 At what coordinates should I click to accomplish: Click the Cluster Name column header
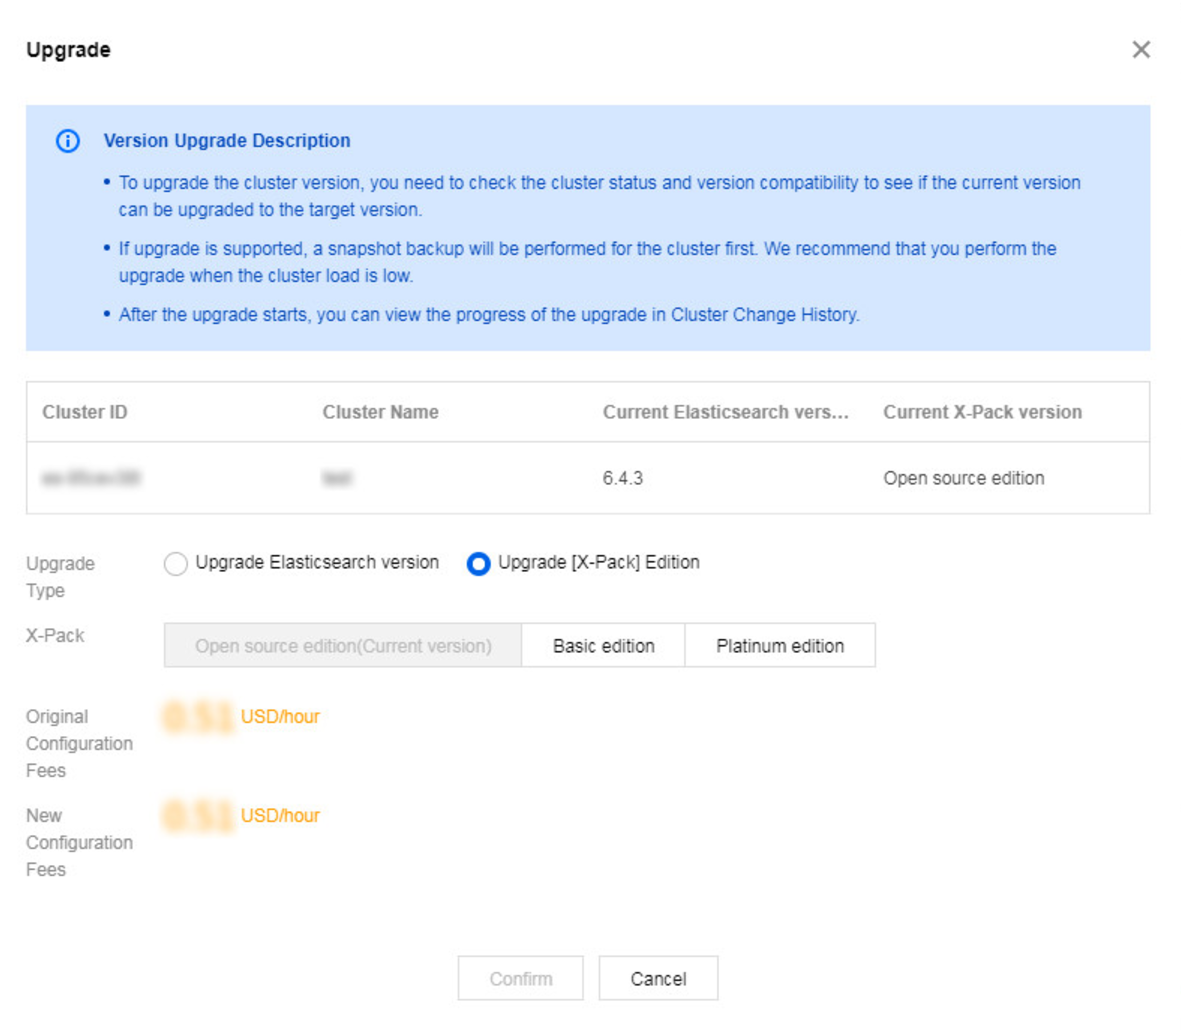coord(380,412)
